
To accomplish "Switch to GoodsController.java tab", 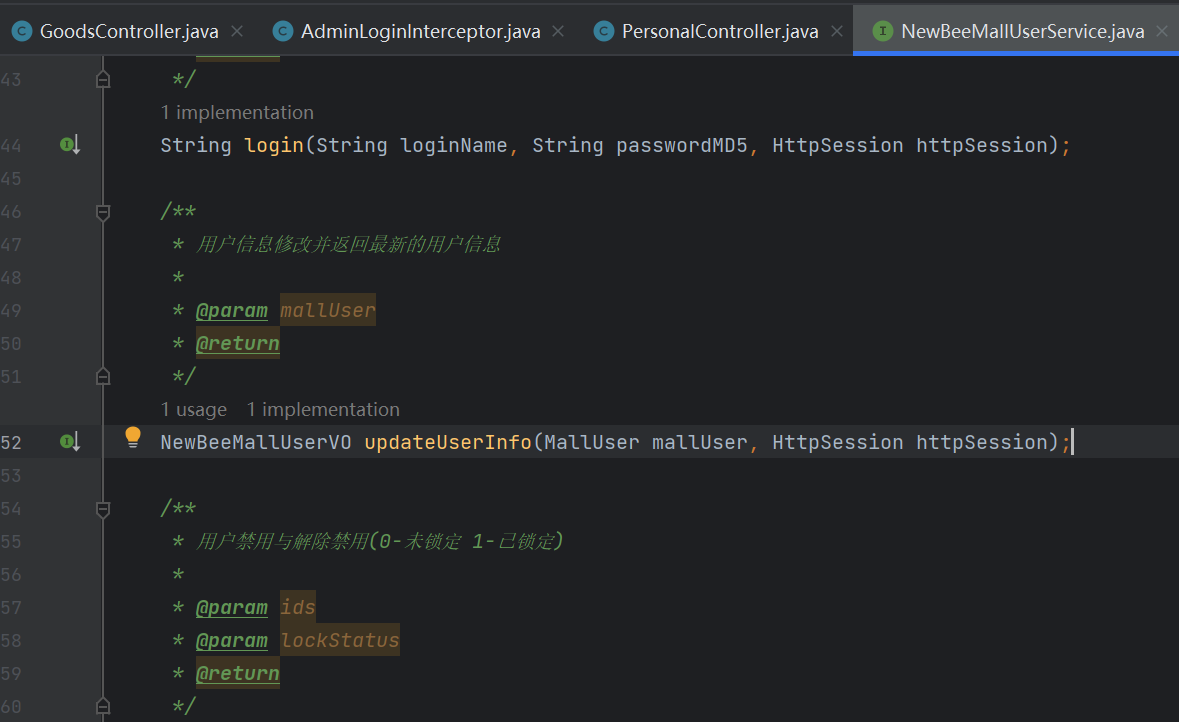I will point(129,32).
